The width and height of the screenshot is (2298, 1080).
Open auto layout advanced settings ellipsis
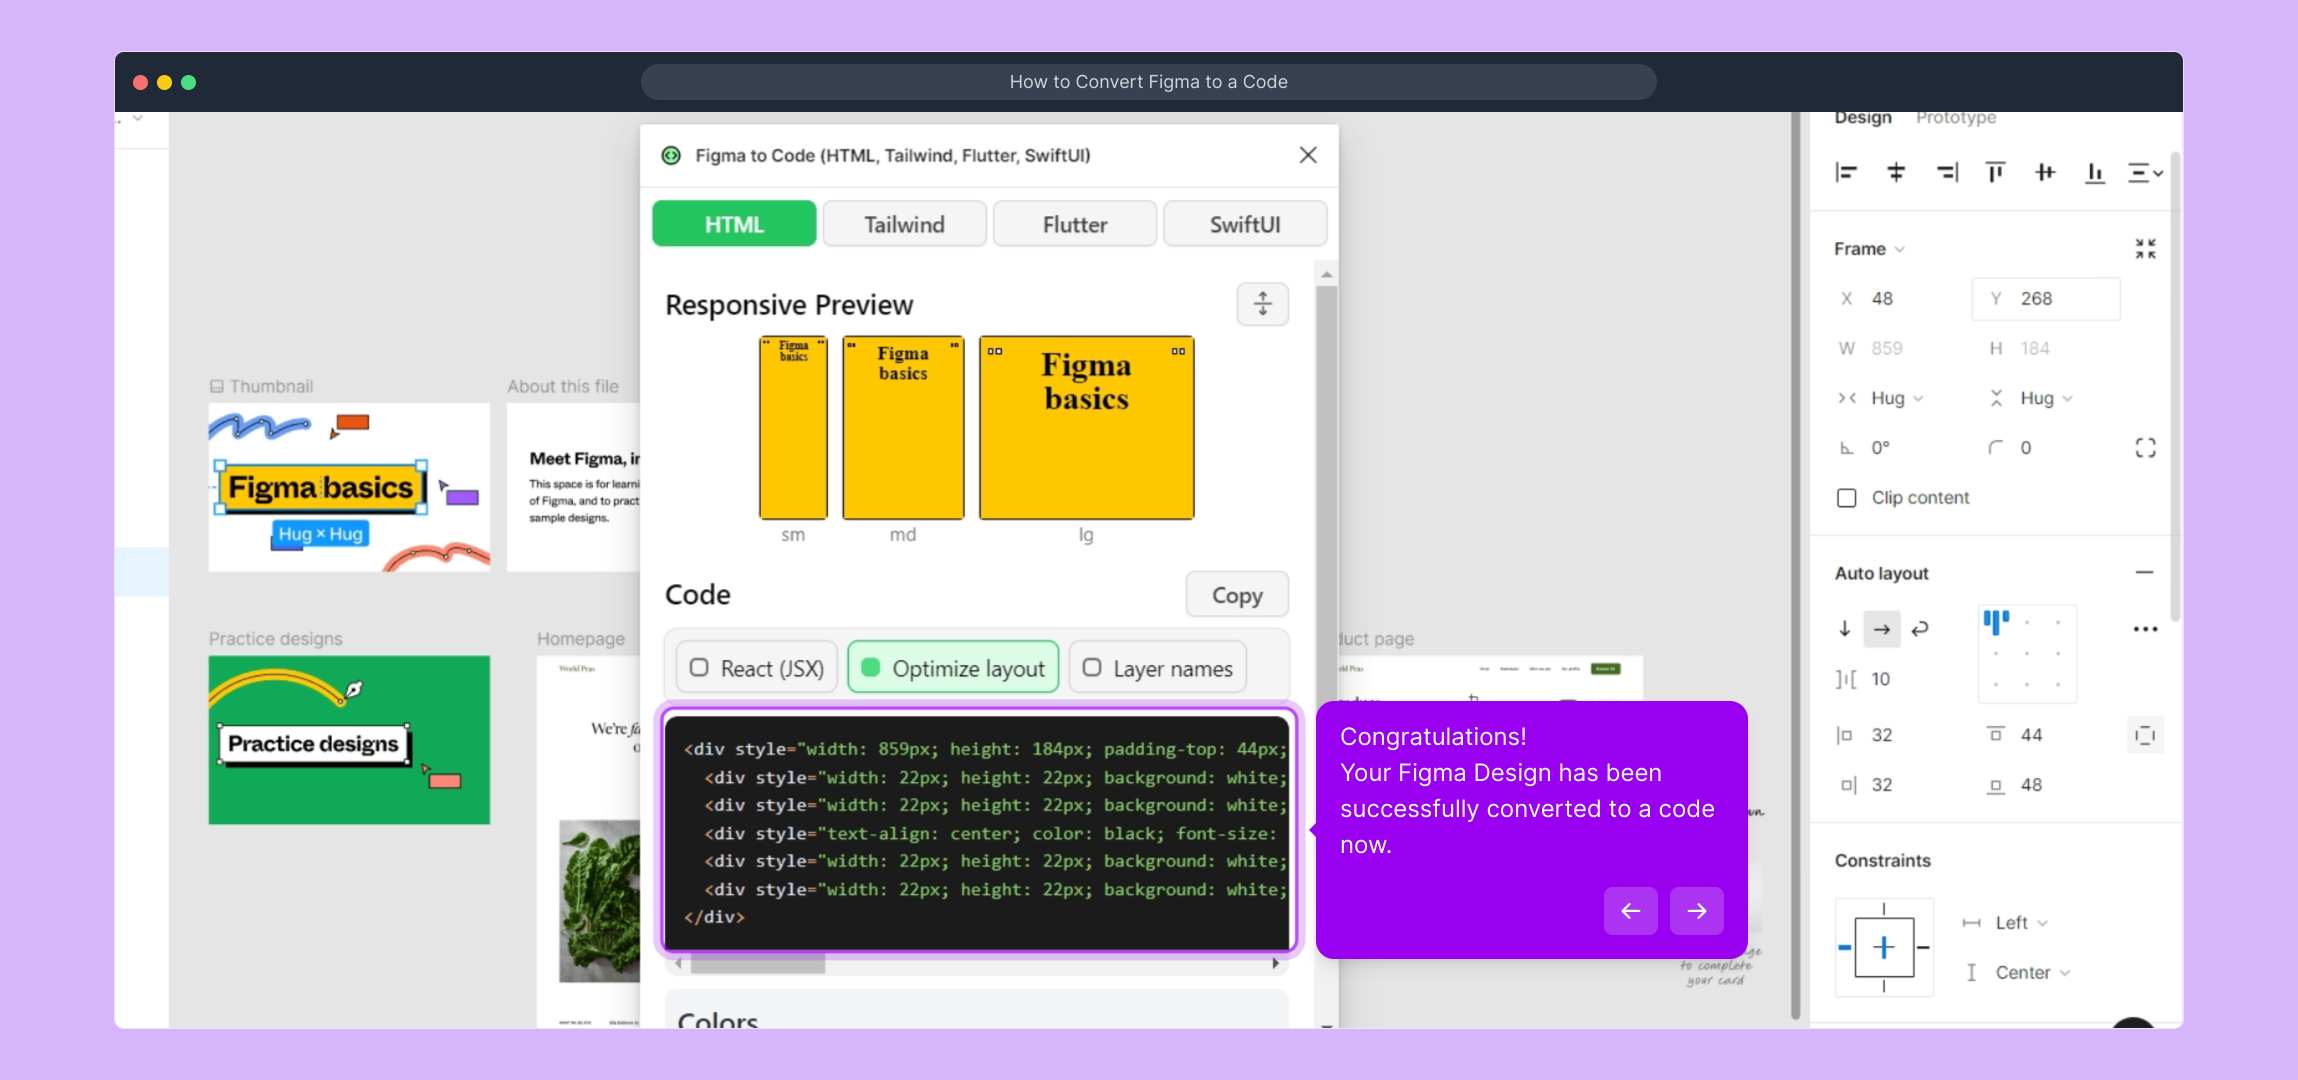pos(2145,629)
